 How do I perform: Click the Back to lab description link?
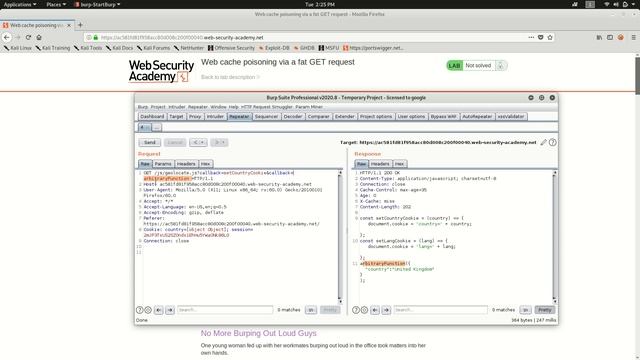(x=230, y=77)
